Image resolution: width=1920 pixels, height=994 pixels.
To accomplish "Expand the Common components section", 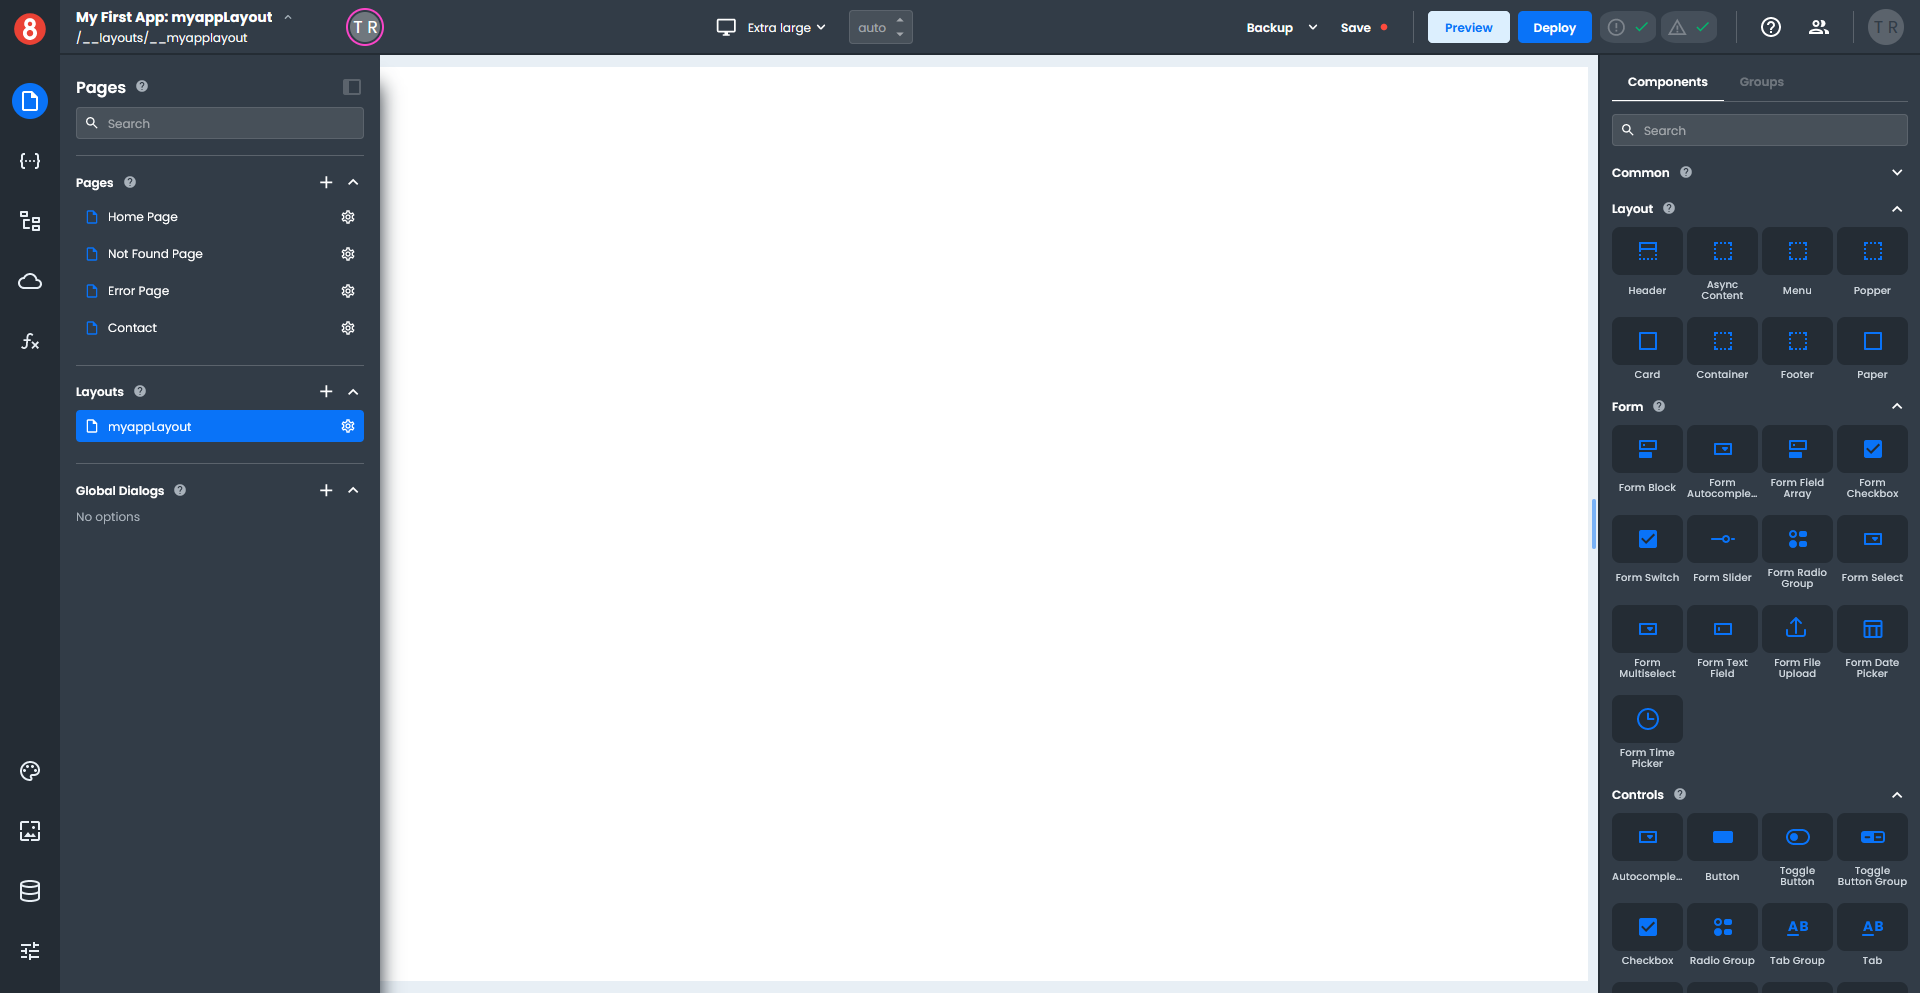I will pos(1896,173).
